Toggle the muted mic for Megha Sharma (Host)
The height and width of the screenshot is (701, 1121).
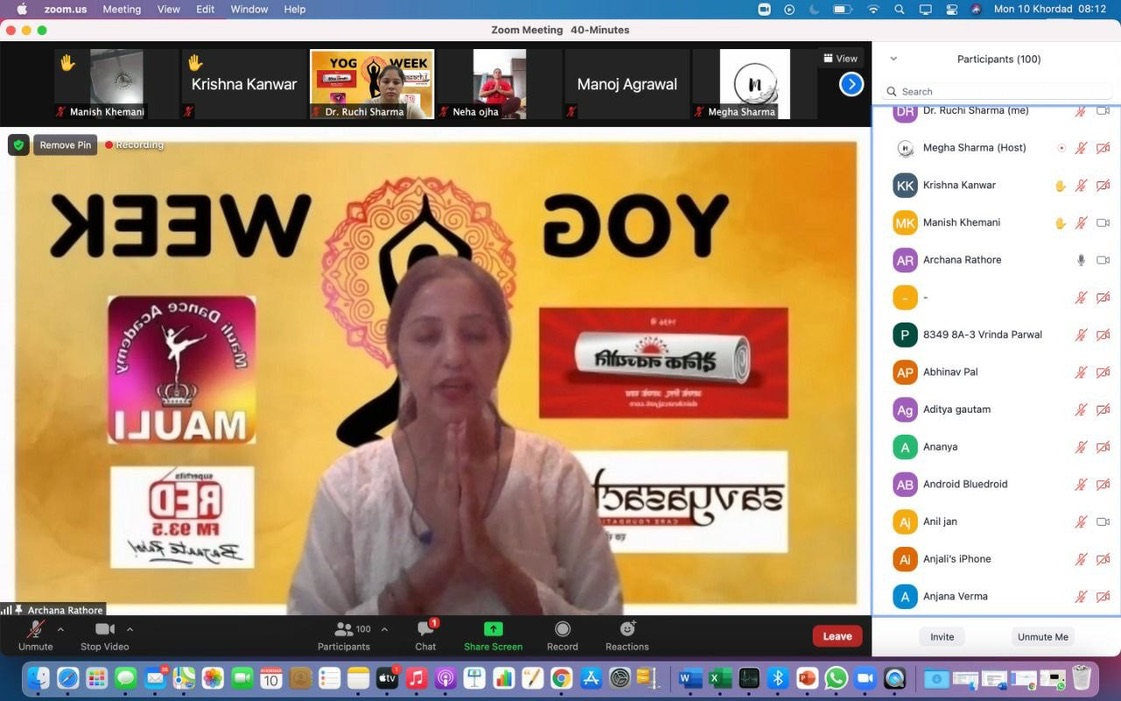click(x=1081, y=148)
